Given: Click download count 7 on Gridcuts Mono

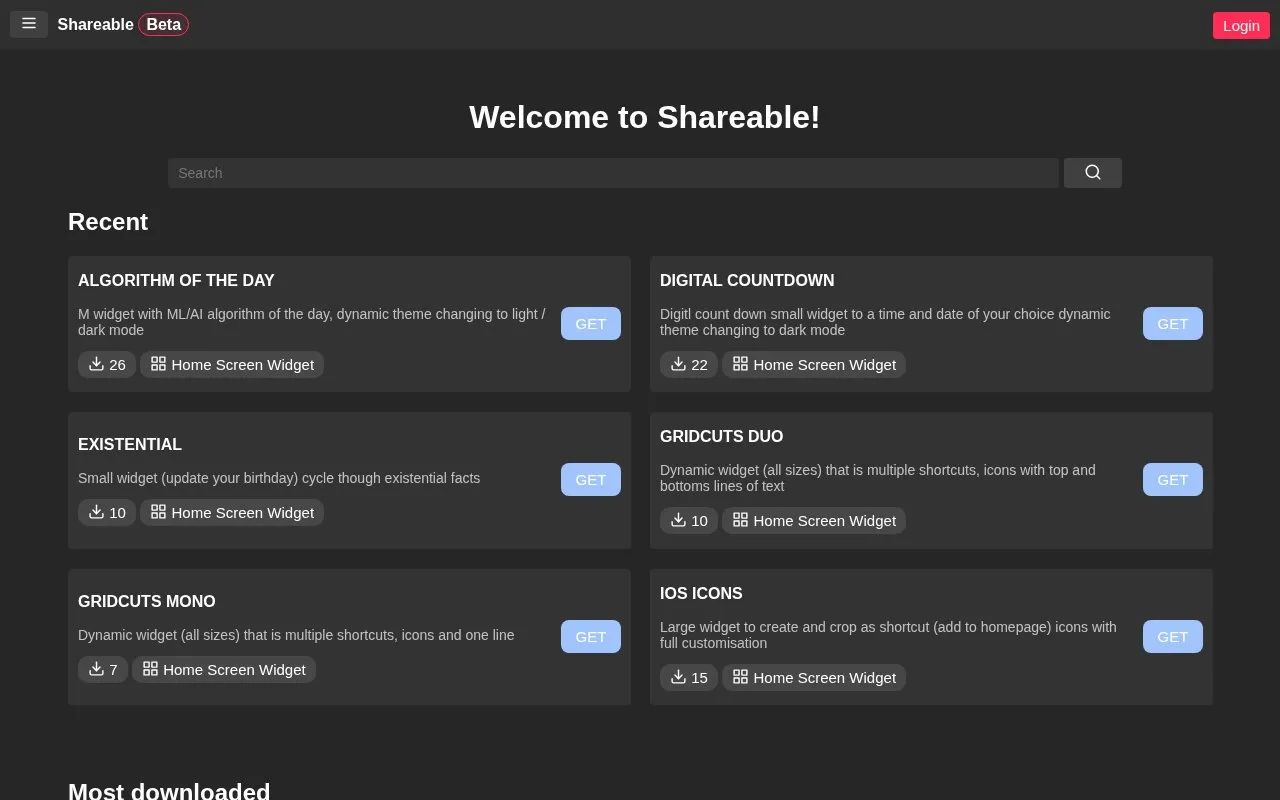Looking at the screenshot, I should (x=103, y=670).
